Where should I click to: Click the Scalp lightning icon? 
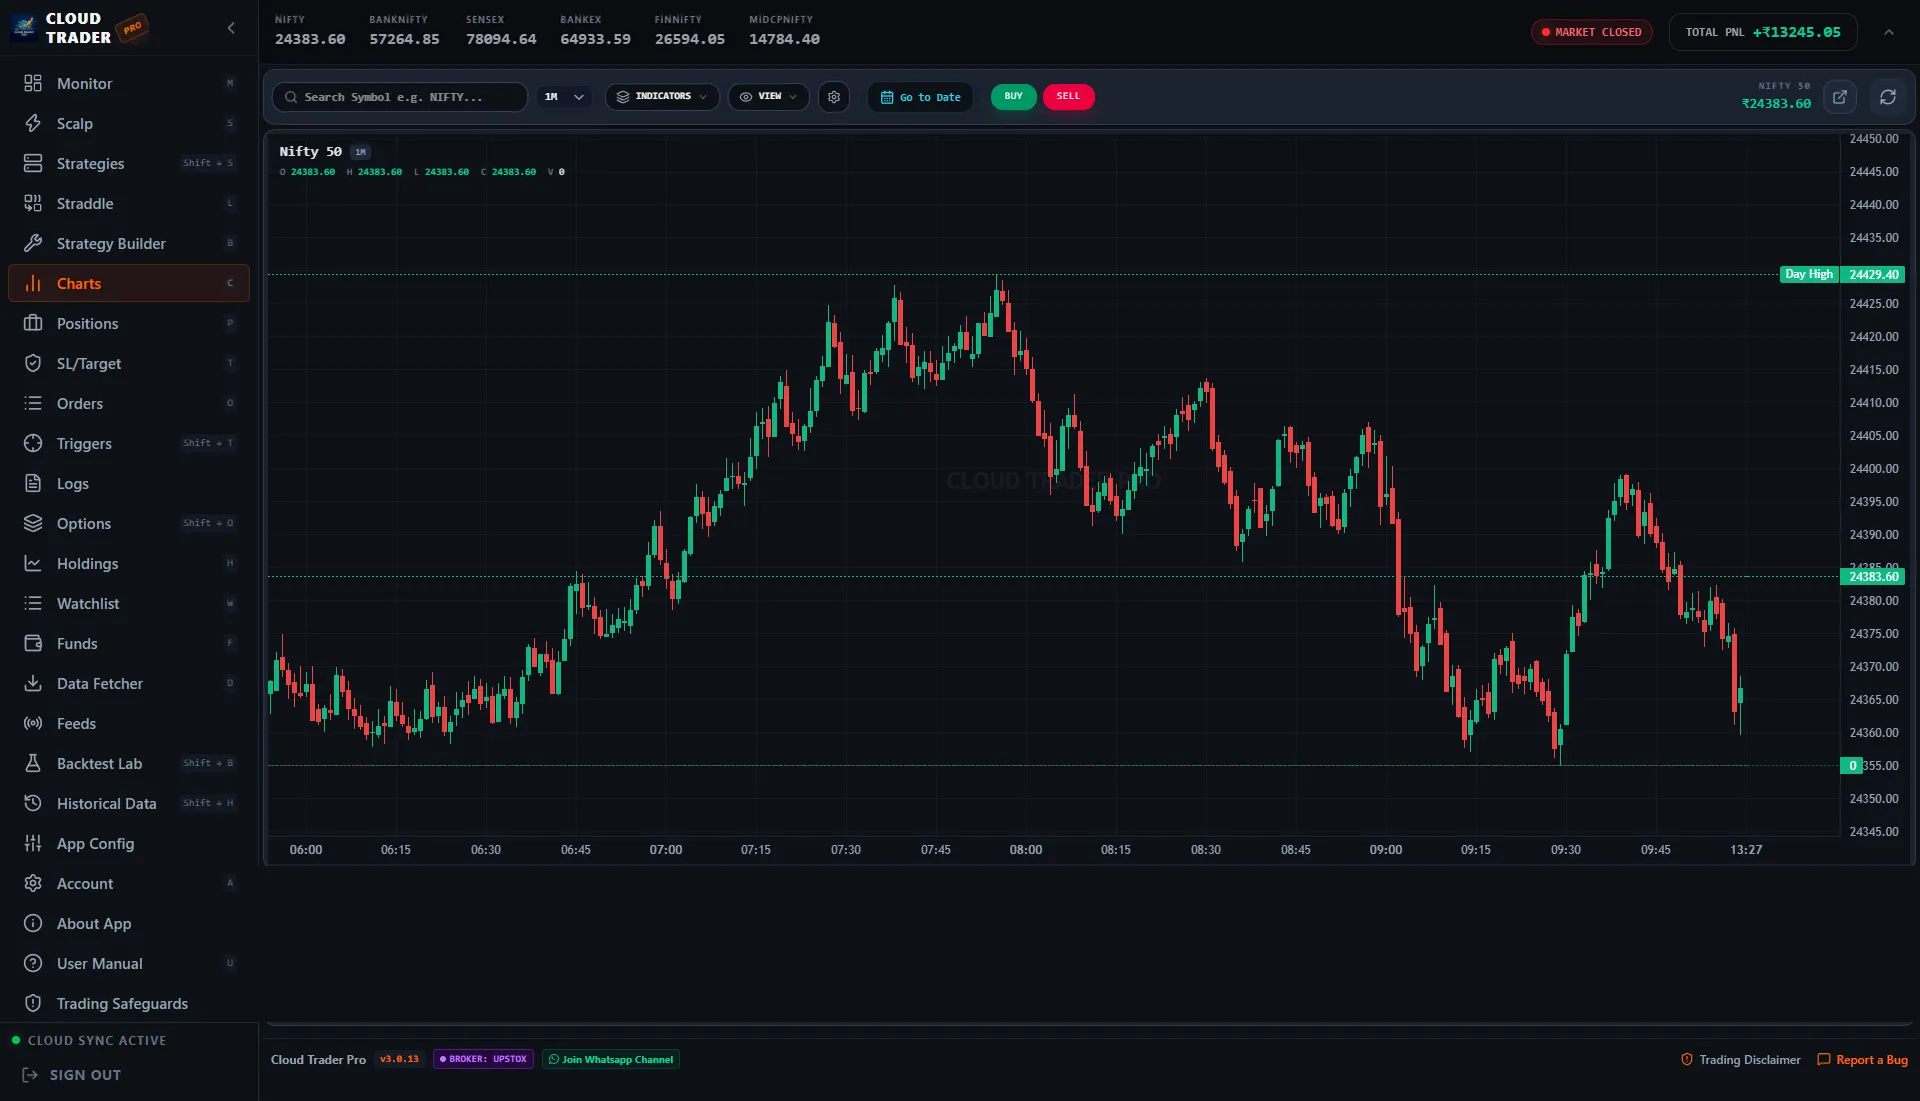coord(33,123)
